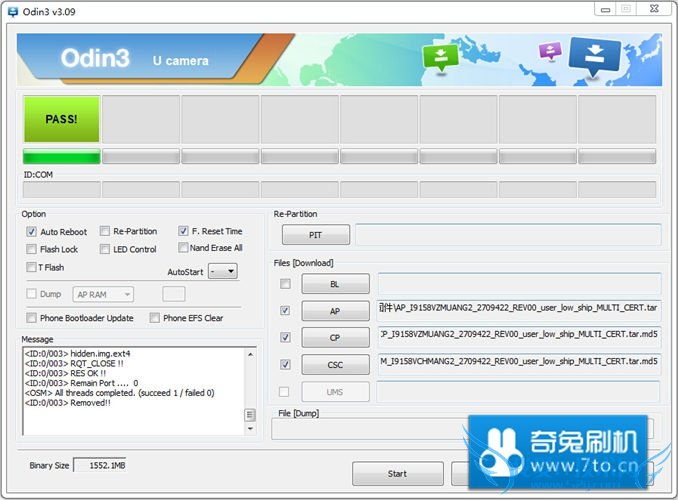Enable the Re-Partition option checkbox
678x500 pixels.
(x=105, y=231)
